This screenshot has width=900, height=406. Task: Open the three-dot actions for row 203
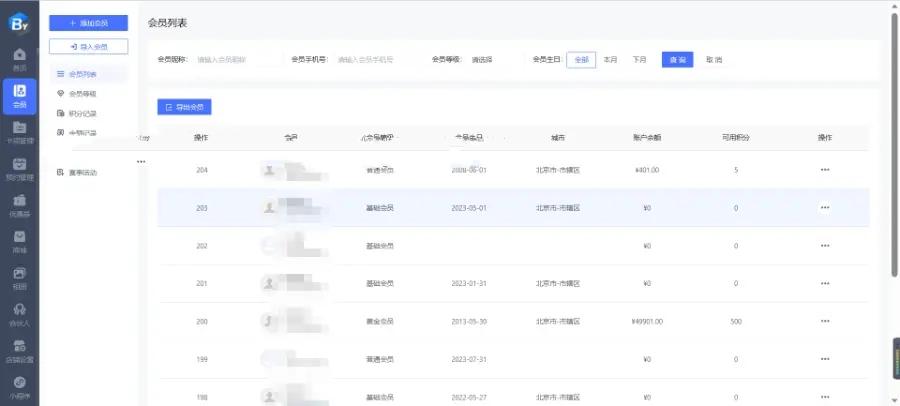825,208
